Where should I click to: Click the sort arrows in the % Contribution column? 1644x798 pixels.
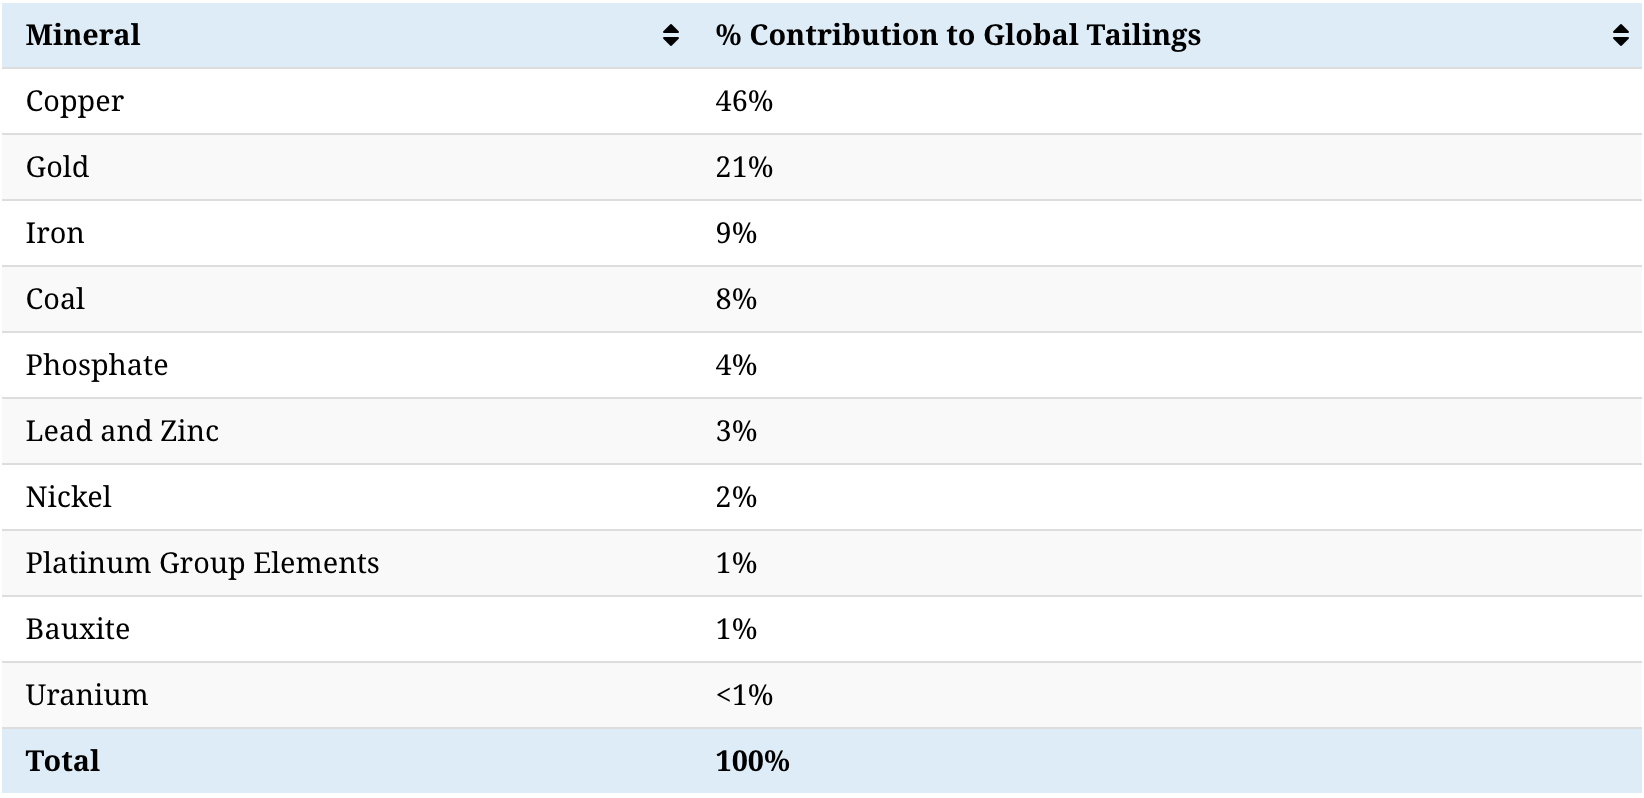click(x=1621, y=36)
